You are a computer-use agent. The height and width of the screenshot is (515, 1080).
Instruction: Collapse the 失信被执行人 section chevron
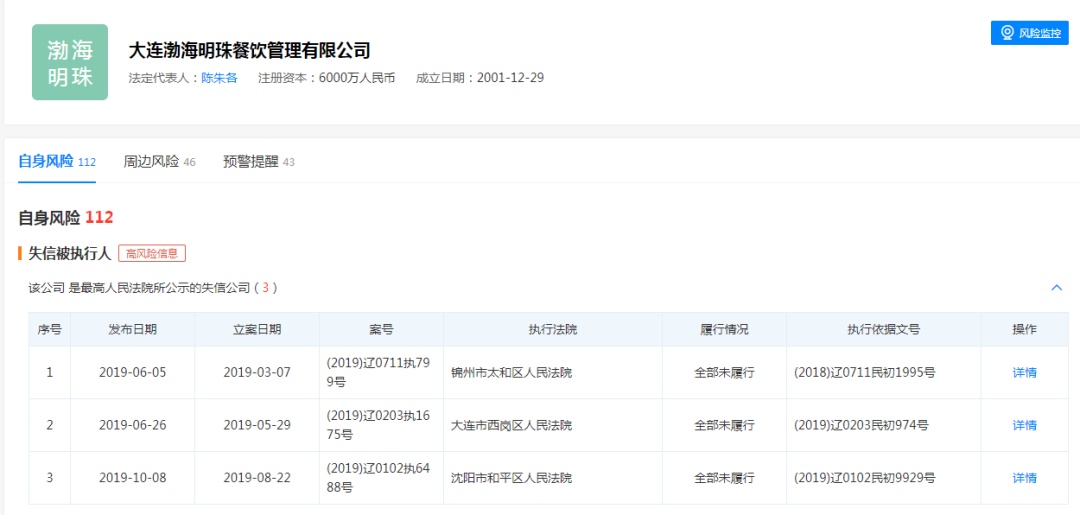[1057, 288]
